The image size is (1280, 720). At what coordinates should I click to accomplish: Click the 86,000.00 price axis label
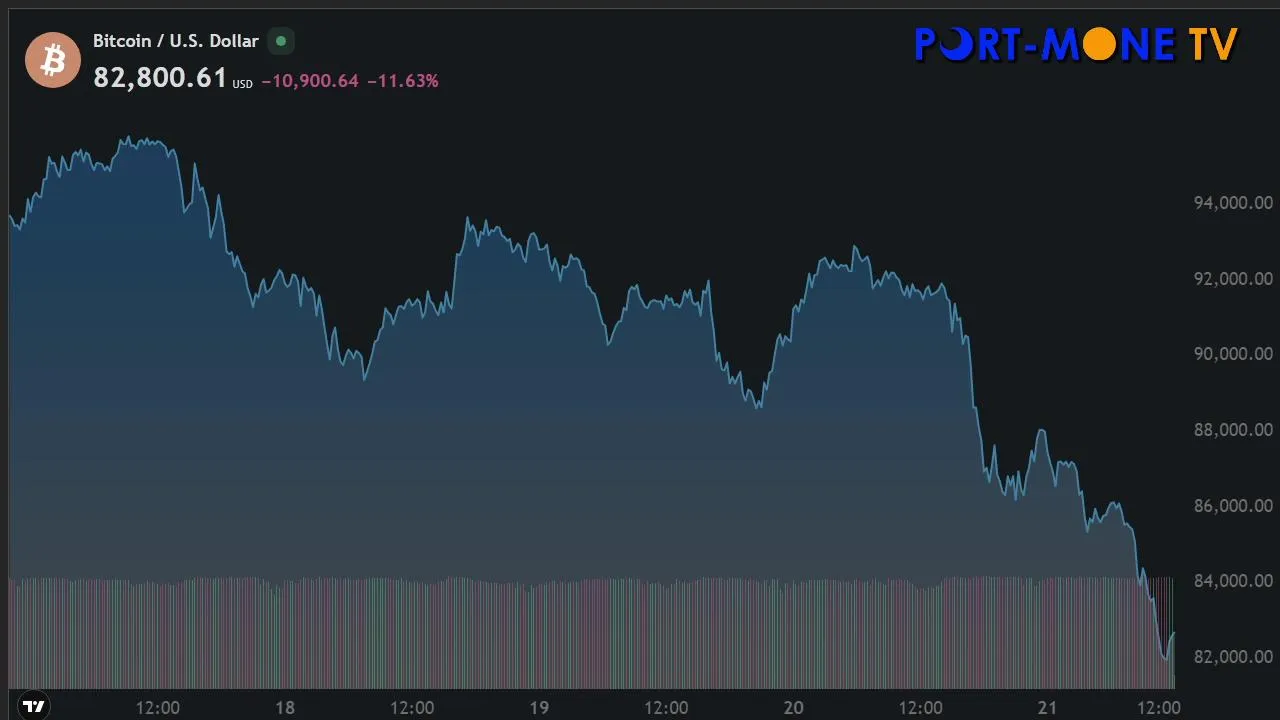tap(1233, 506)
